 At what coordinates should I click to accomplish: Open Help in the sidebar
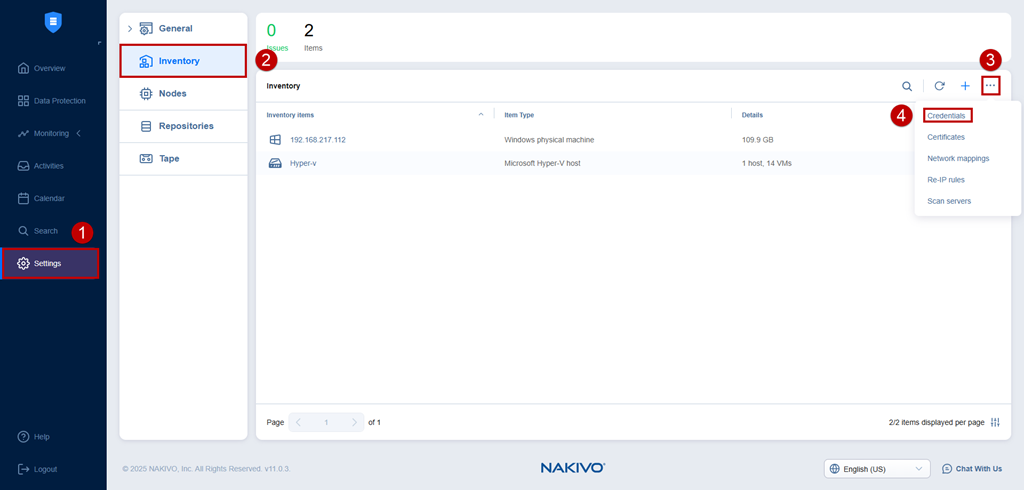[x=33, y=436]
